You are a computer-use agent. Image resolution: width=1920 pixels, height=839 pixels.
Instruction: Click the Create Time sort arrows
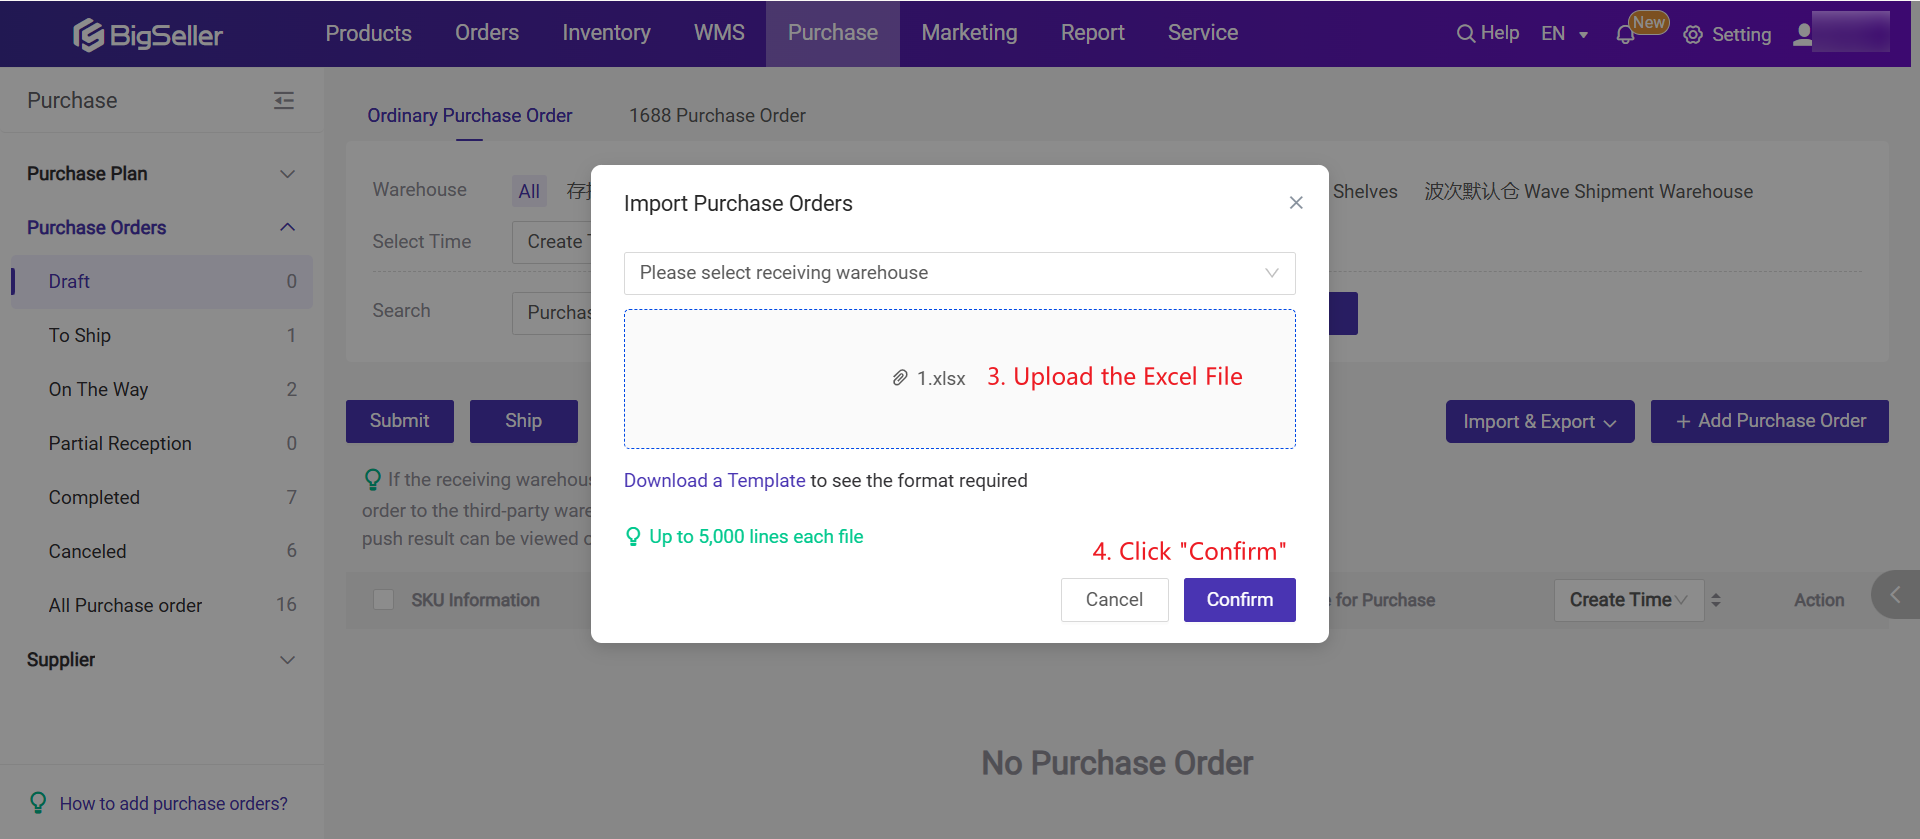(1716, 600)
